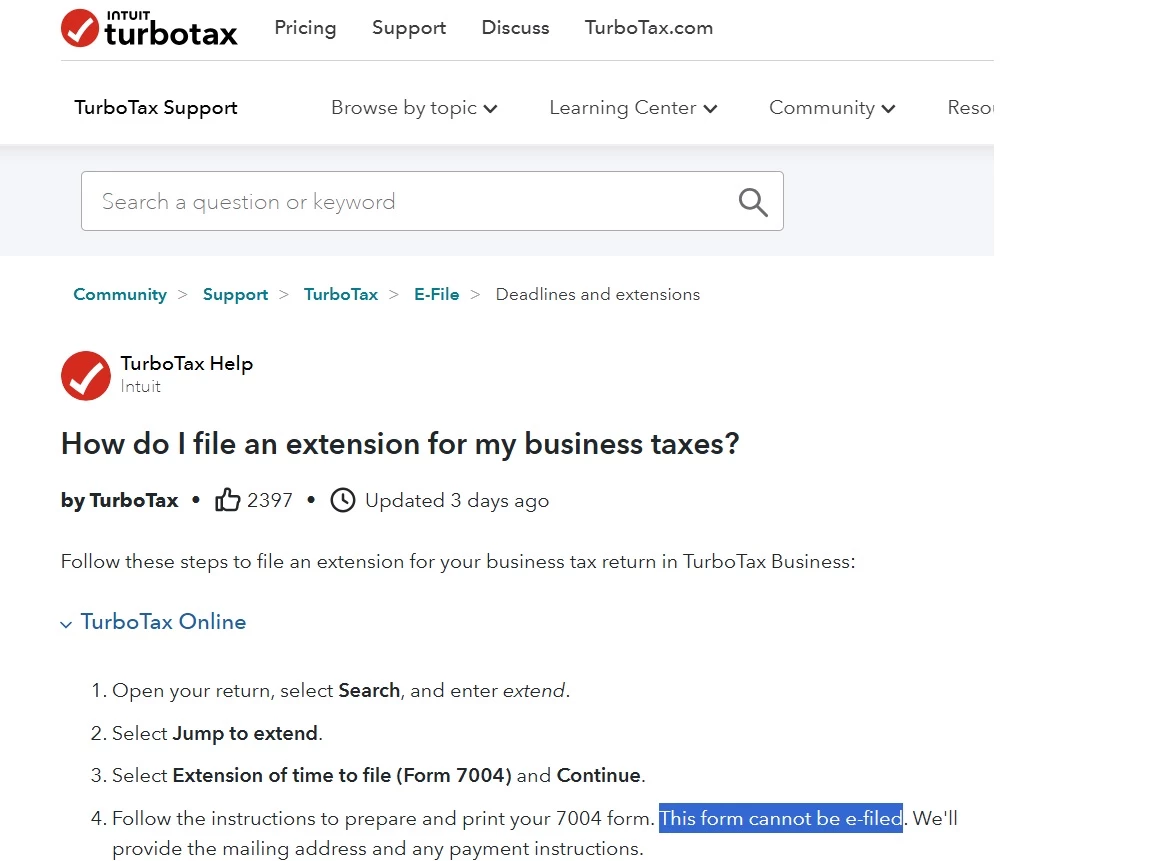The image size is (1152, 861).
Task: Click the TurboTax Help avatar icon
Action: point(86,375)
